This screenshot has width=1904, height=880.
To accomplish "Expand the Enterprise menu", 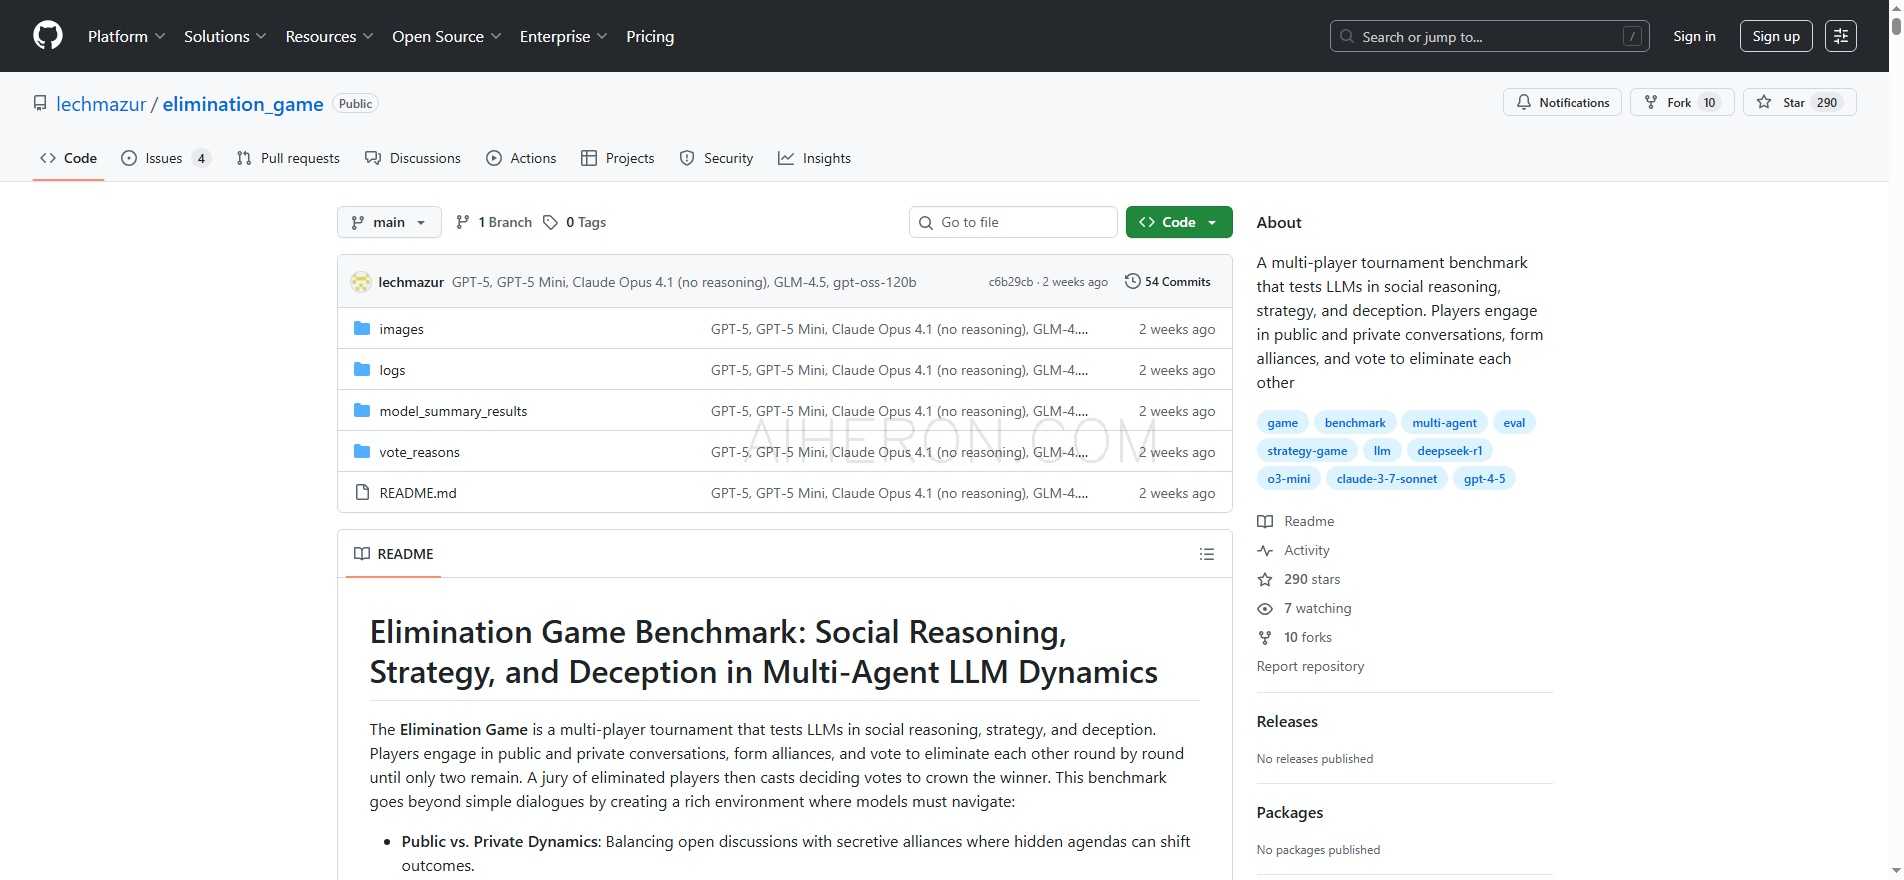I will coord(563,36).
